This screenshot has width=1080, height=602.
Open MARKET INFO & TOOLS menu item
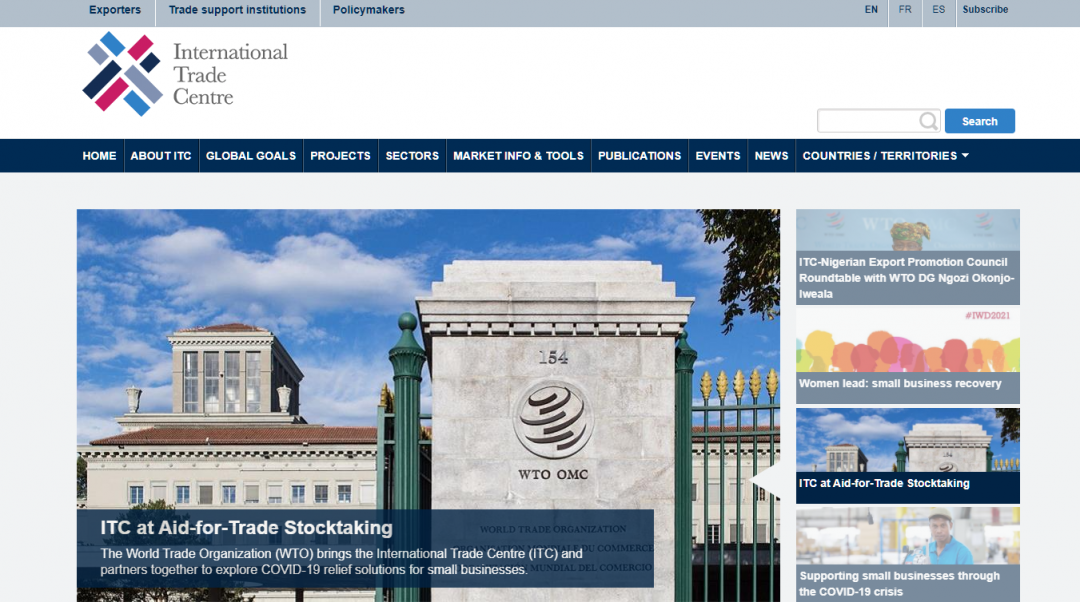(519, 156)
